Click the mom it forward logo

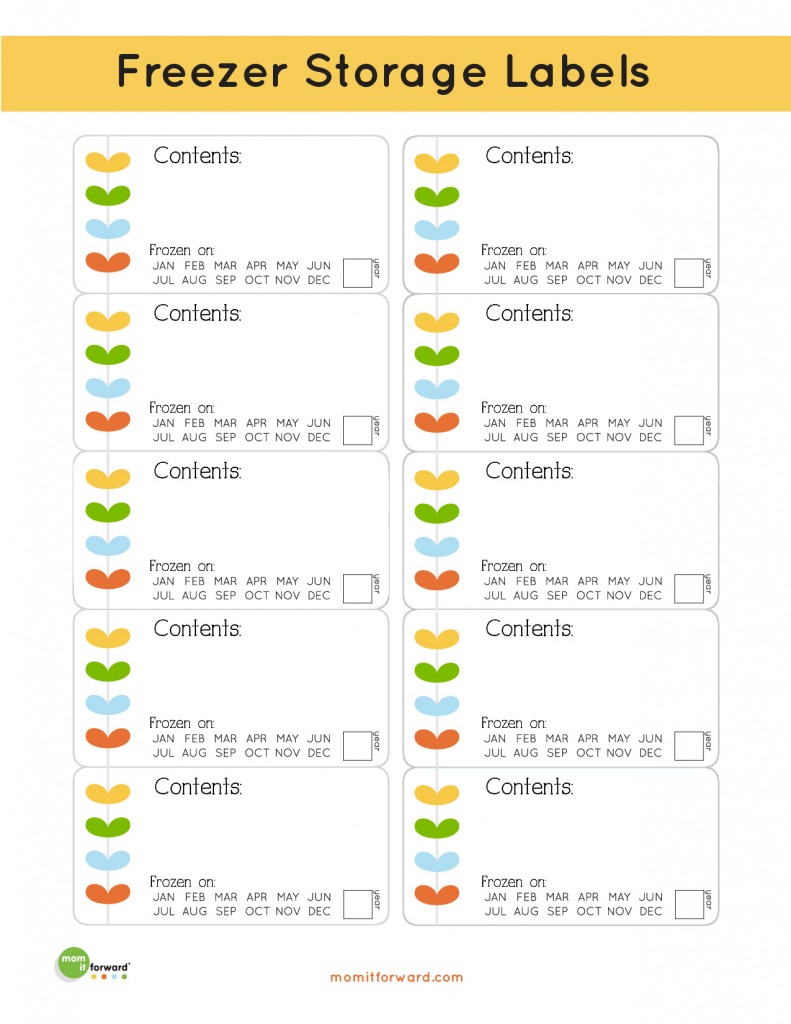[92, 965]
